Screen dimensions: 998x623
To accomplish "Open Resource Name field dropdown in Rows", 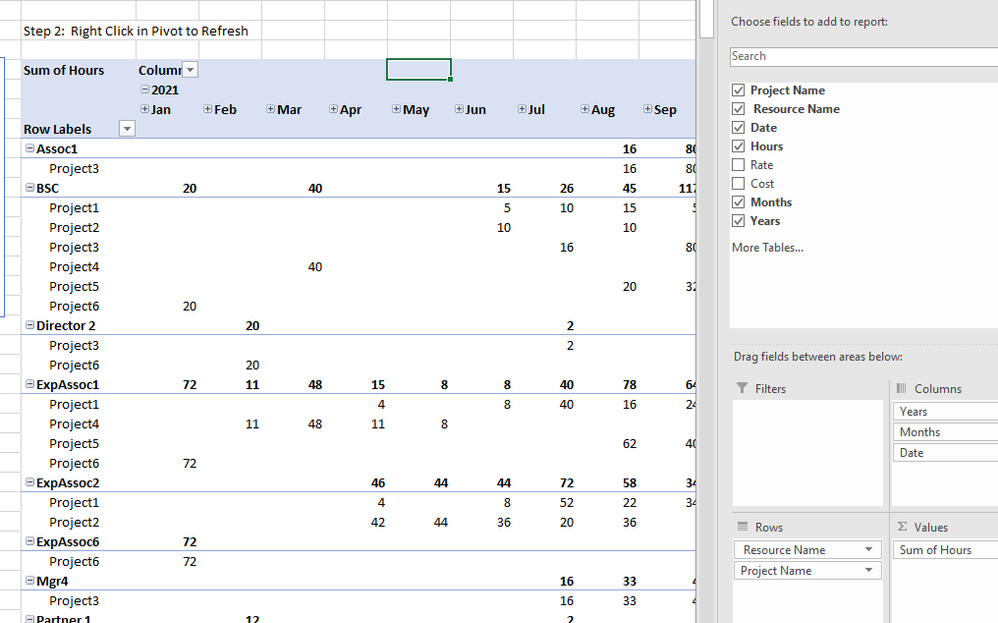I will (869, 550).
